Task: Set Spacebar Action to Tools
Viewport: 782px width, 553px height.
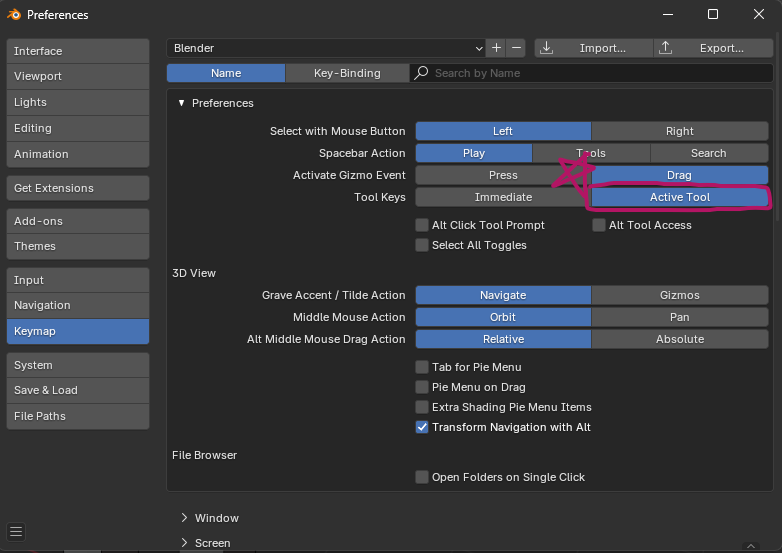Action: (591, 153)
